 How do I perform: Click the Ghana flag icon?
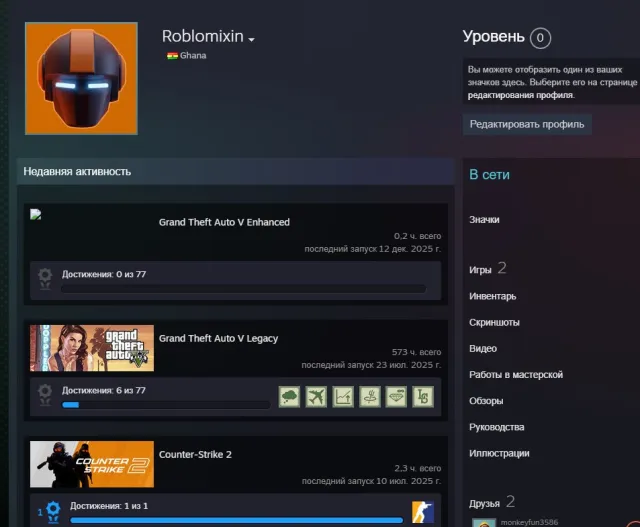tap(172, 56)
